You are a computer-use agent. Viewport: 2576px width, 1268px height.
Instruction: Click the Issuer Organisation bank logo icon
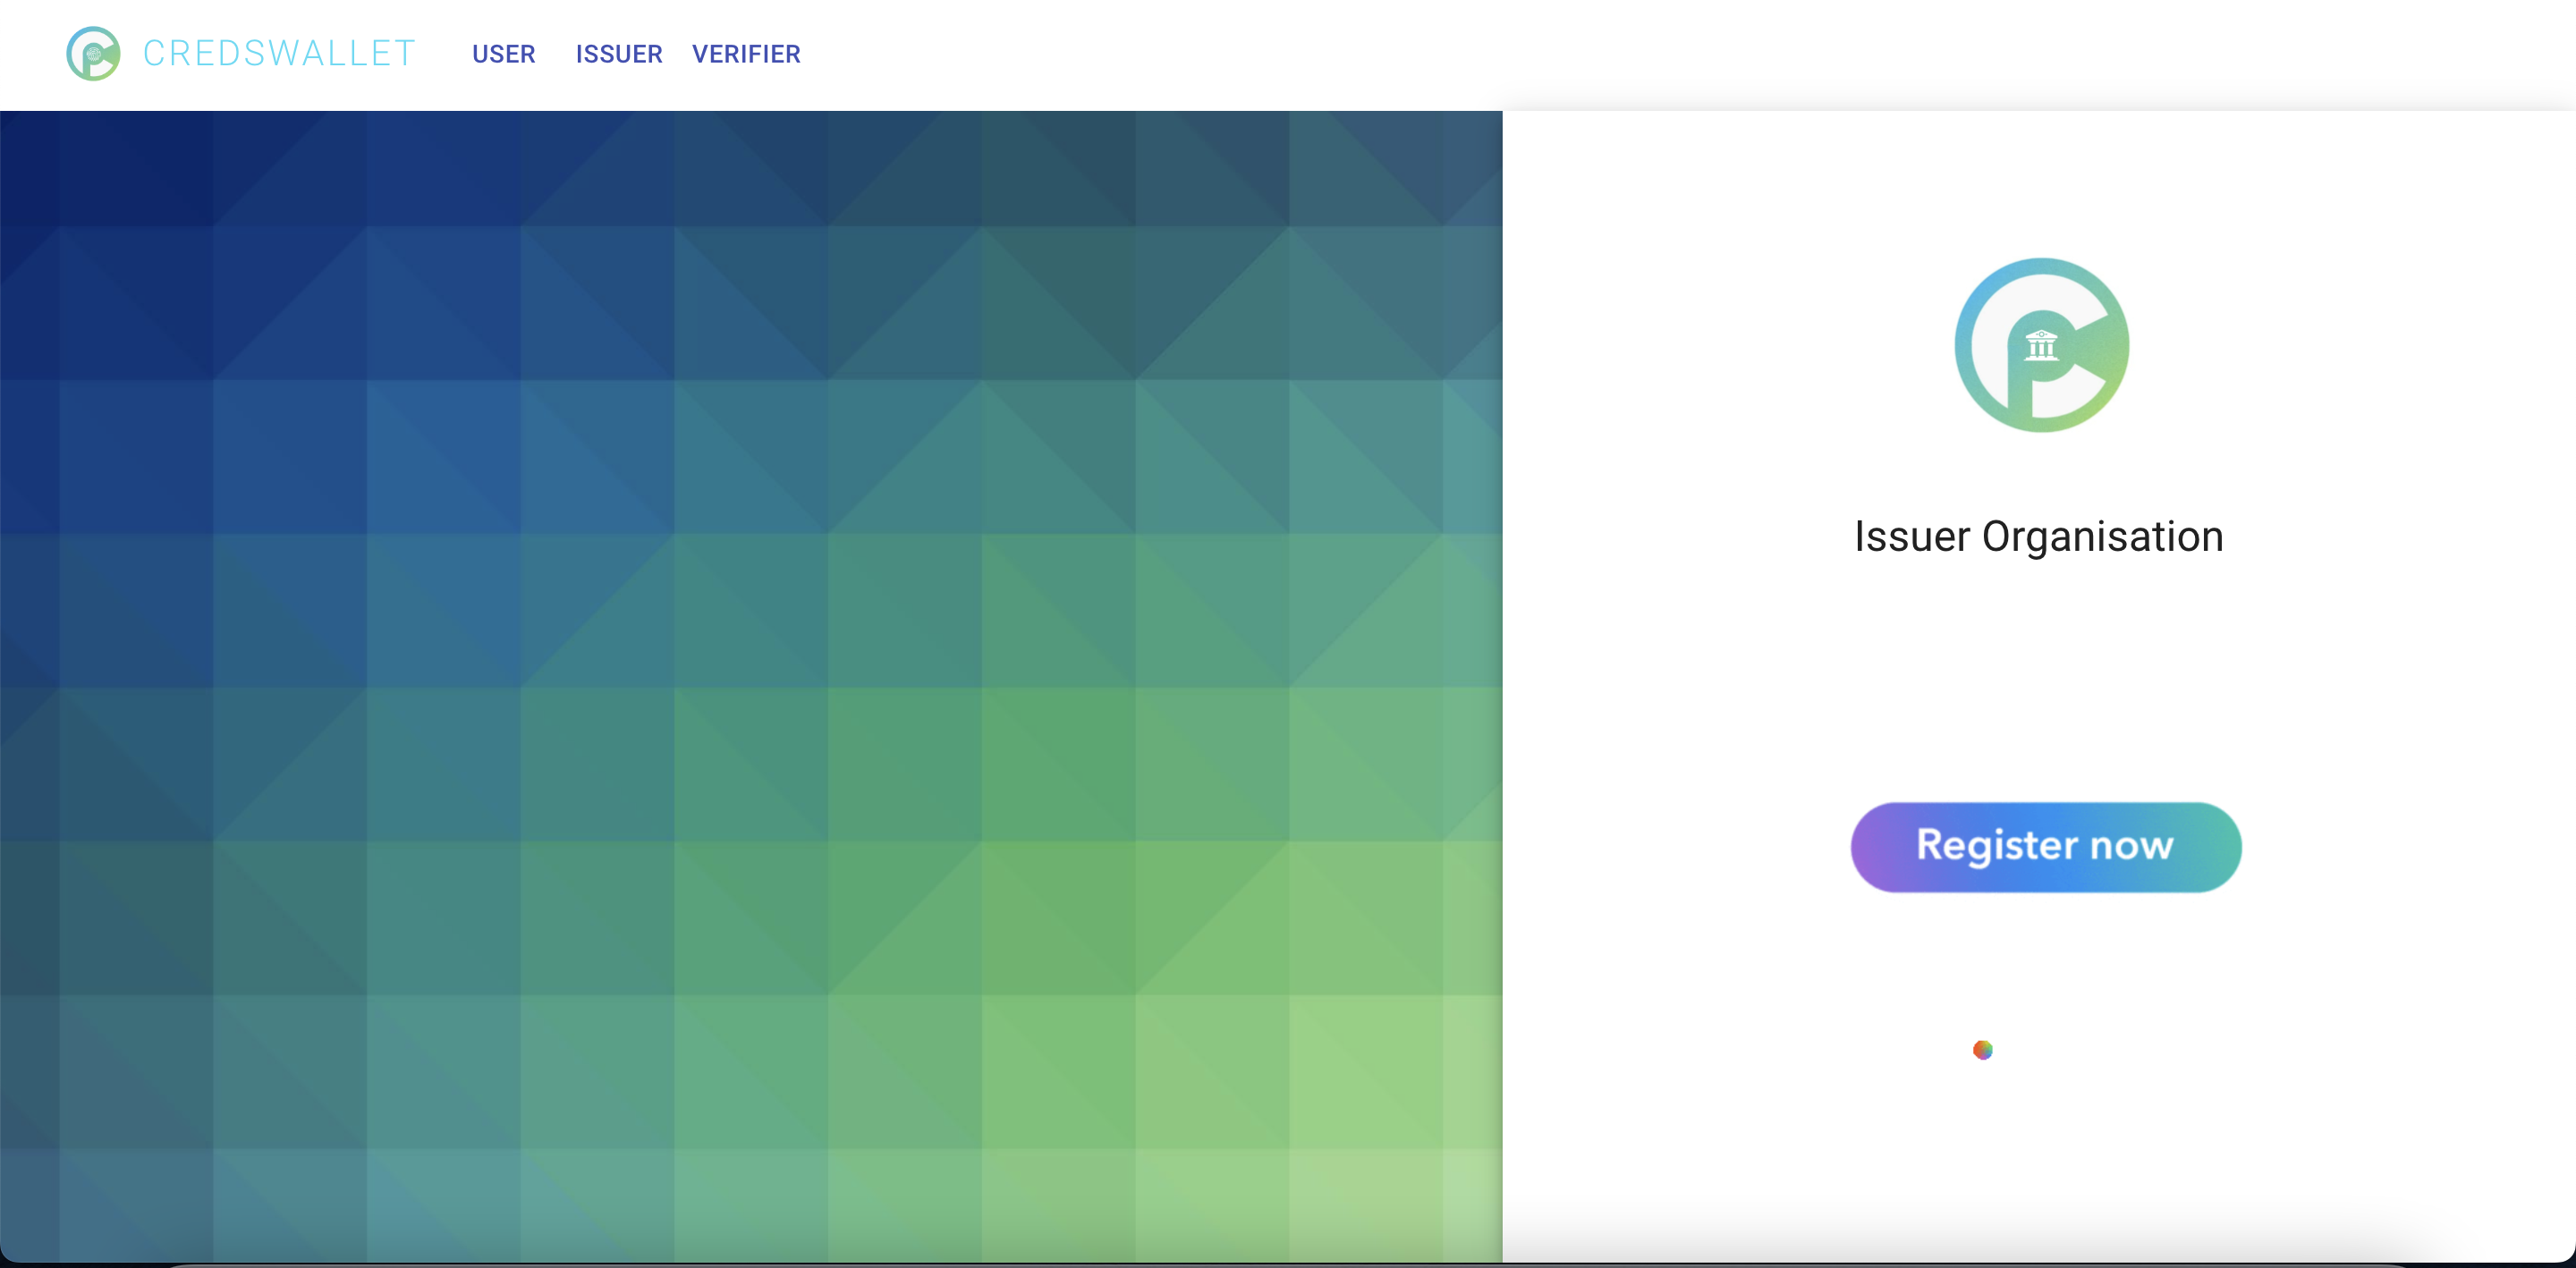pos(2042,345)
